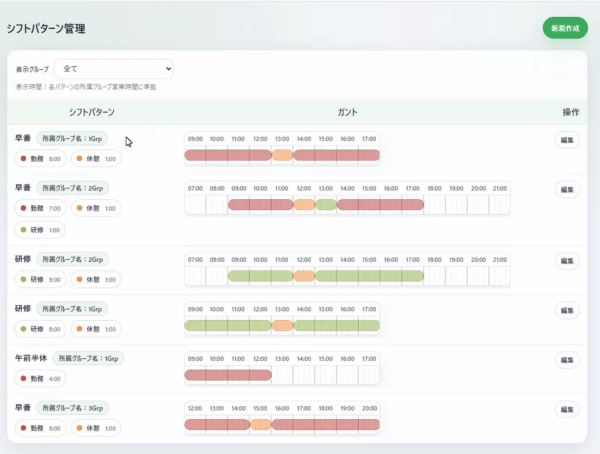Image resolution: width=600 pixels, height=454 pixels.
Task: Click 編集 for the 早番 2Grp pattern
Action: (x=567, y=189)
